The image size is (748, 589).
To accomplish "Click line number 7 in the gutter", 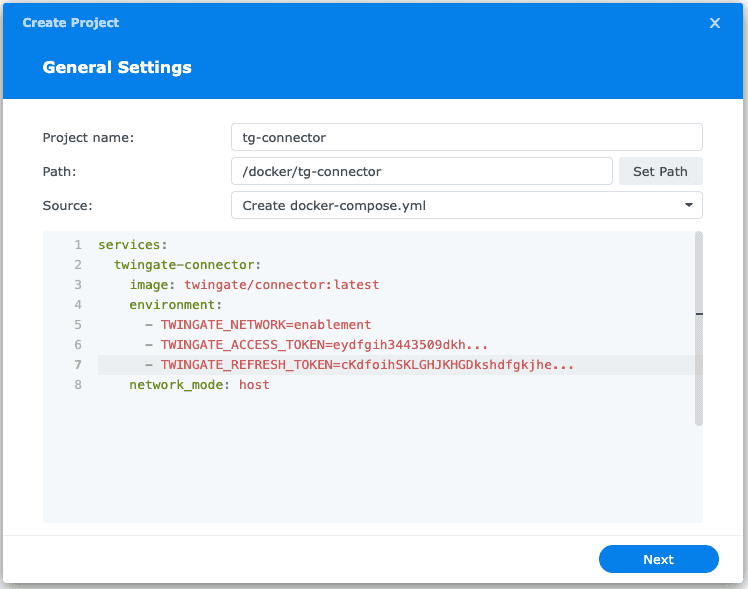I will (77, 365).
